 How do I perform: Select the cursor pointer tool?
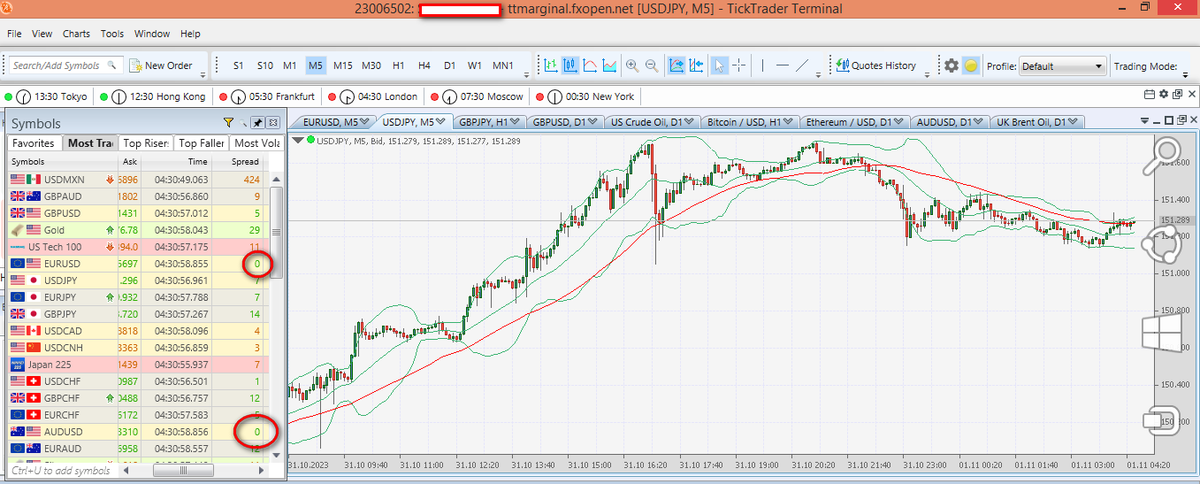coord(718,66)
